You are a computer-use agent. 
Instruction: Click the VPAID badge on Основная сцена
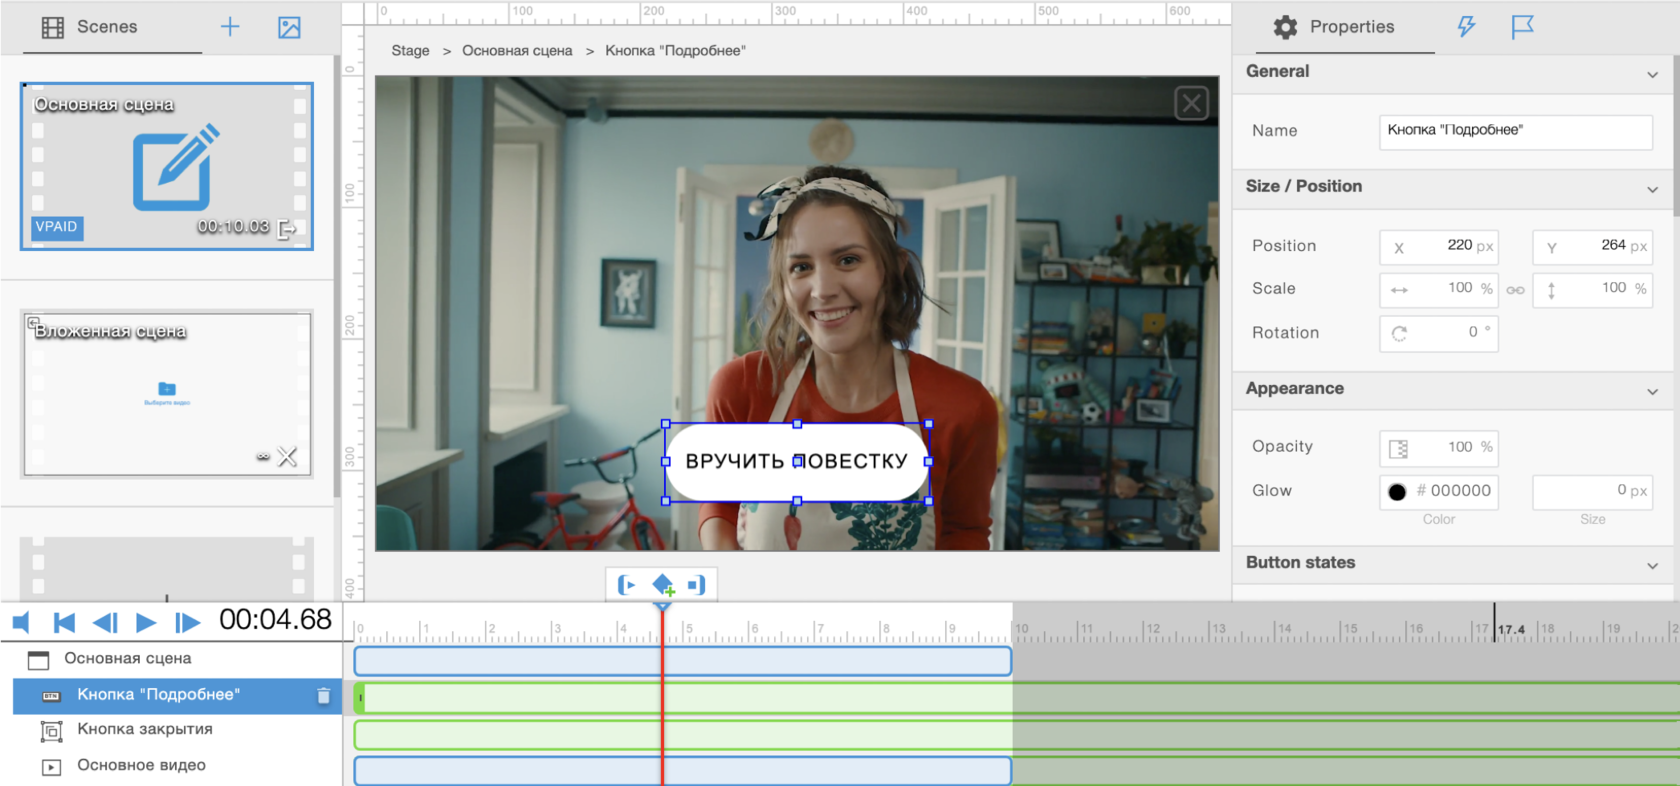(56, 227)
